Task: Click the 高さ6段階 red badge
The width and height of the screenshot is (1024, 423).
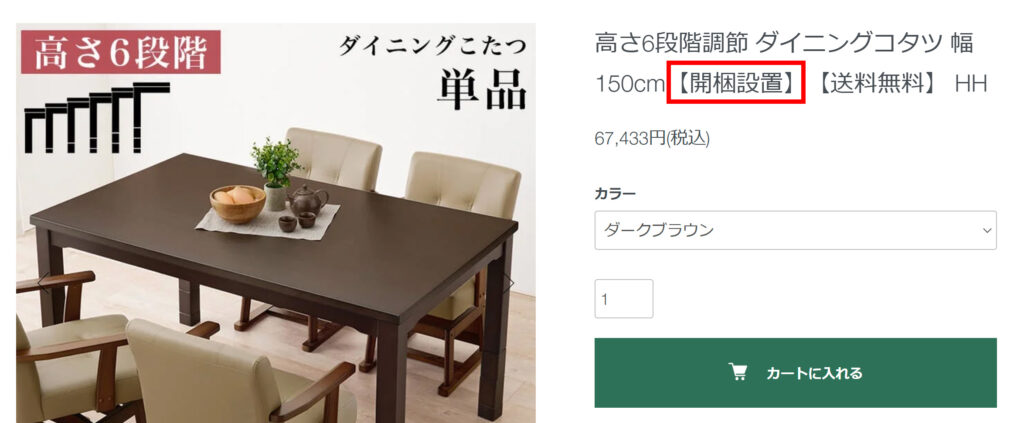Action: click(x=121, y=52)
